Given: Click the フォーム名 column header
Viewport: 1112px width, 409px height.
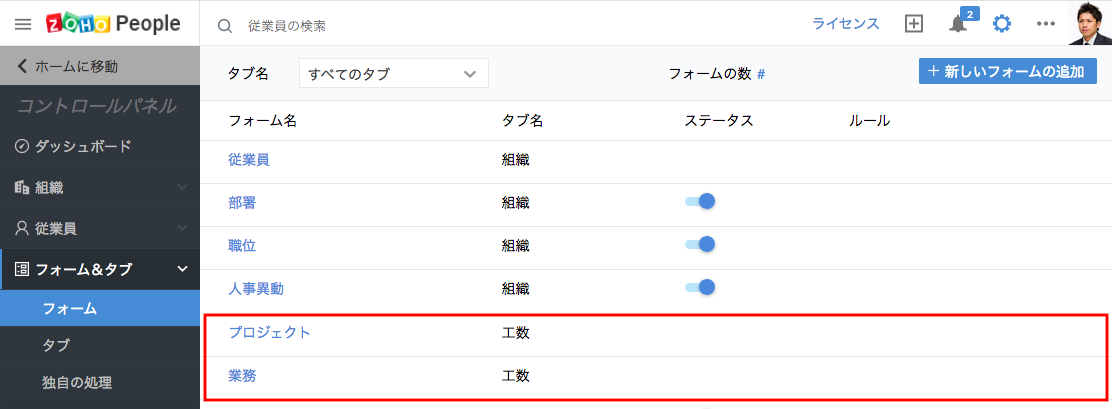Looking at the screenshot, I should (x=262, y=121).
